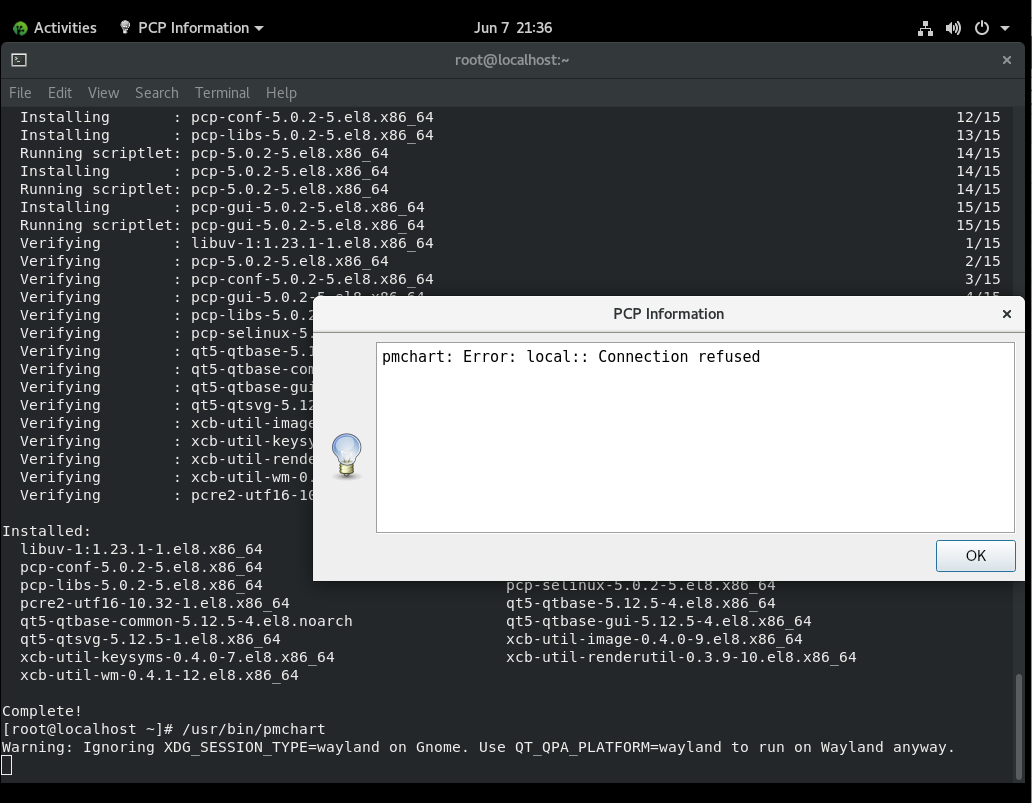The height and width of the screenshot is (803, 1032).
Task: Click the lightbulb icon beside PCP Information in the top bar
Action: [125, 28]
